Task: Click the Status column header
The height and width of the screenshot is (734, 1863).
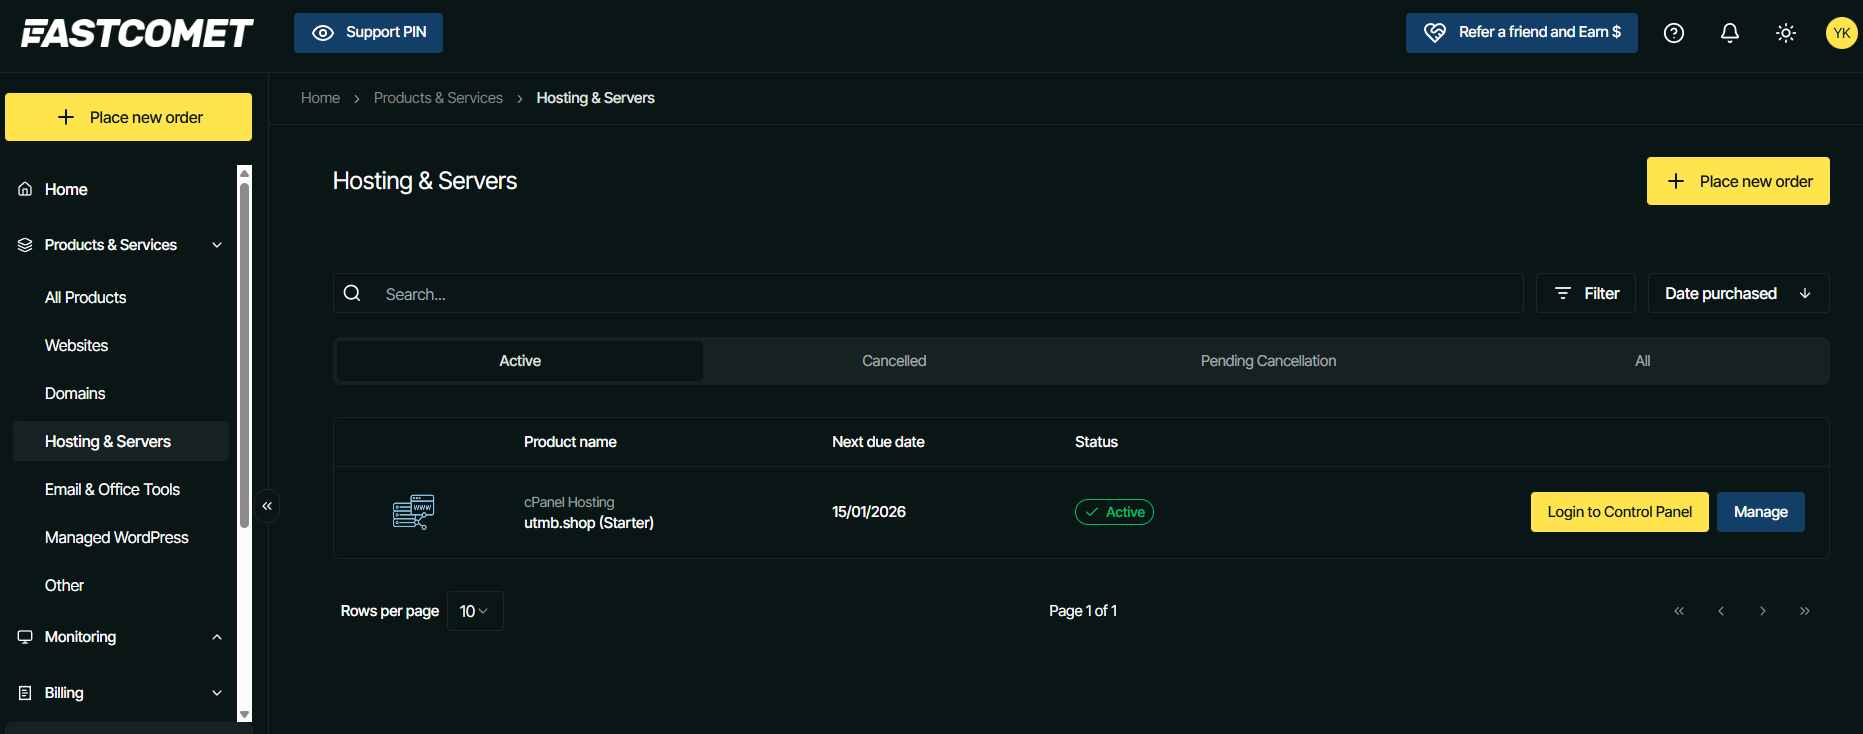Action: click(1096, 442)
